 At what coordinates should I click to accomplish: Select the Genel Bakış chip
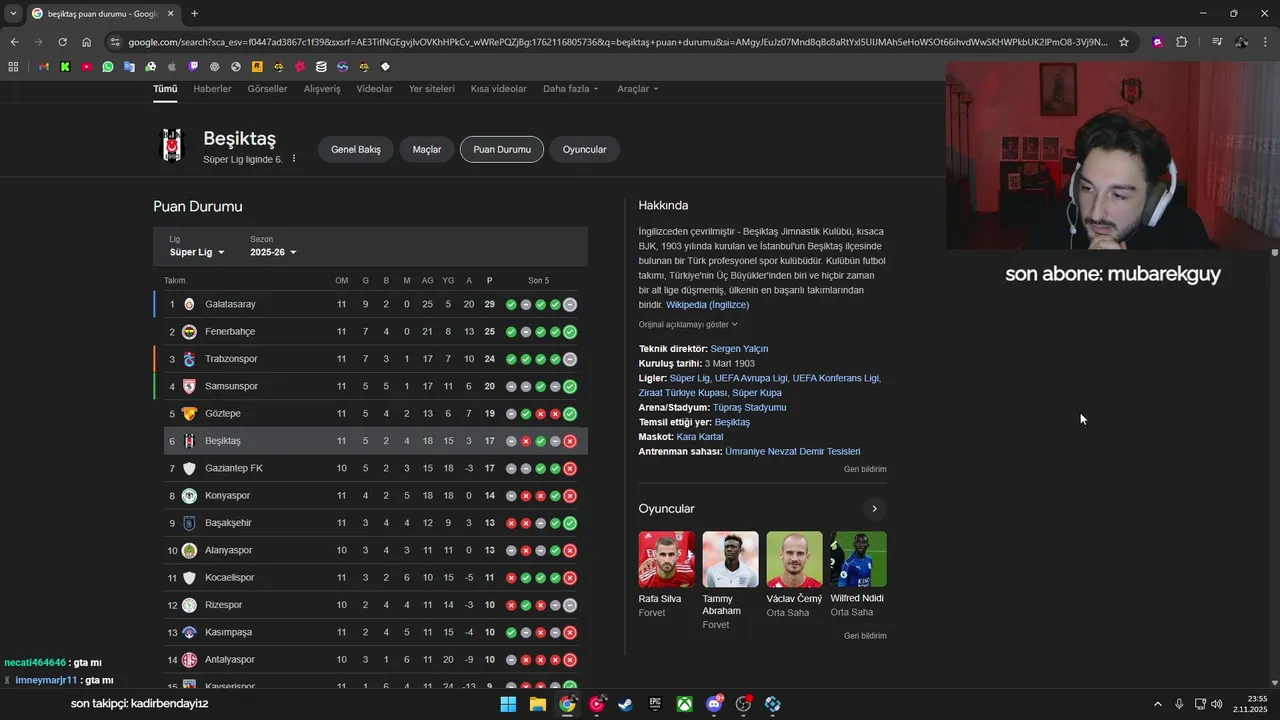(x=356, y=150)
